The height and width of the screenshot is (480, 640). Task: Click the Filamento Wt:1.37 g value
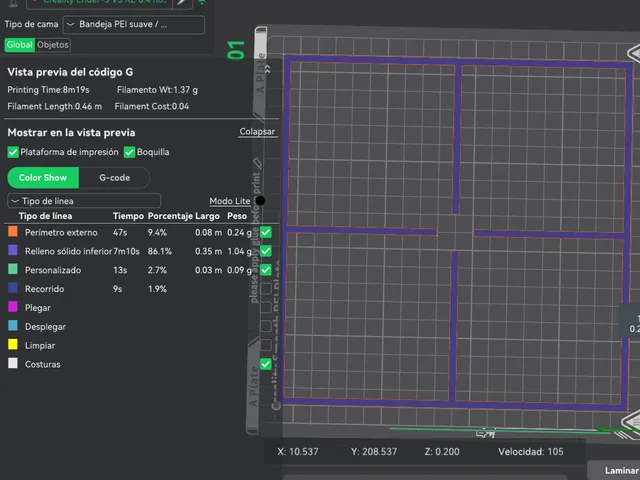point(157,90)
